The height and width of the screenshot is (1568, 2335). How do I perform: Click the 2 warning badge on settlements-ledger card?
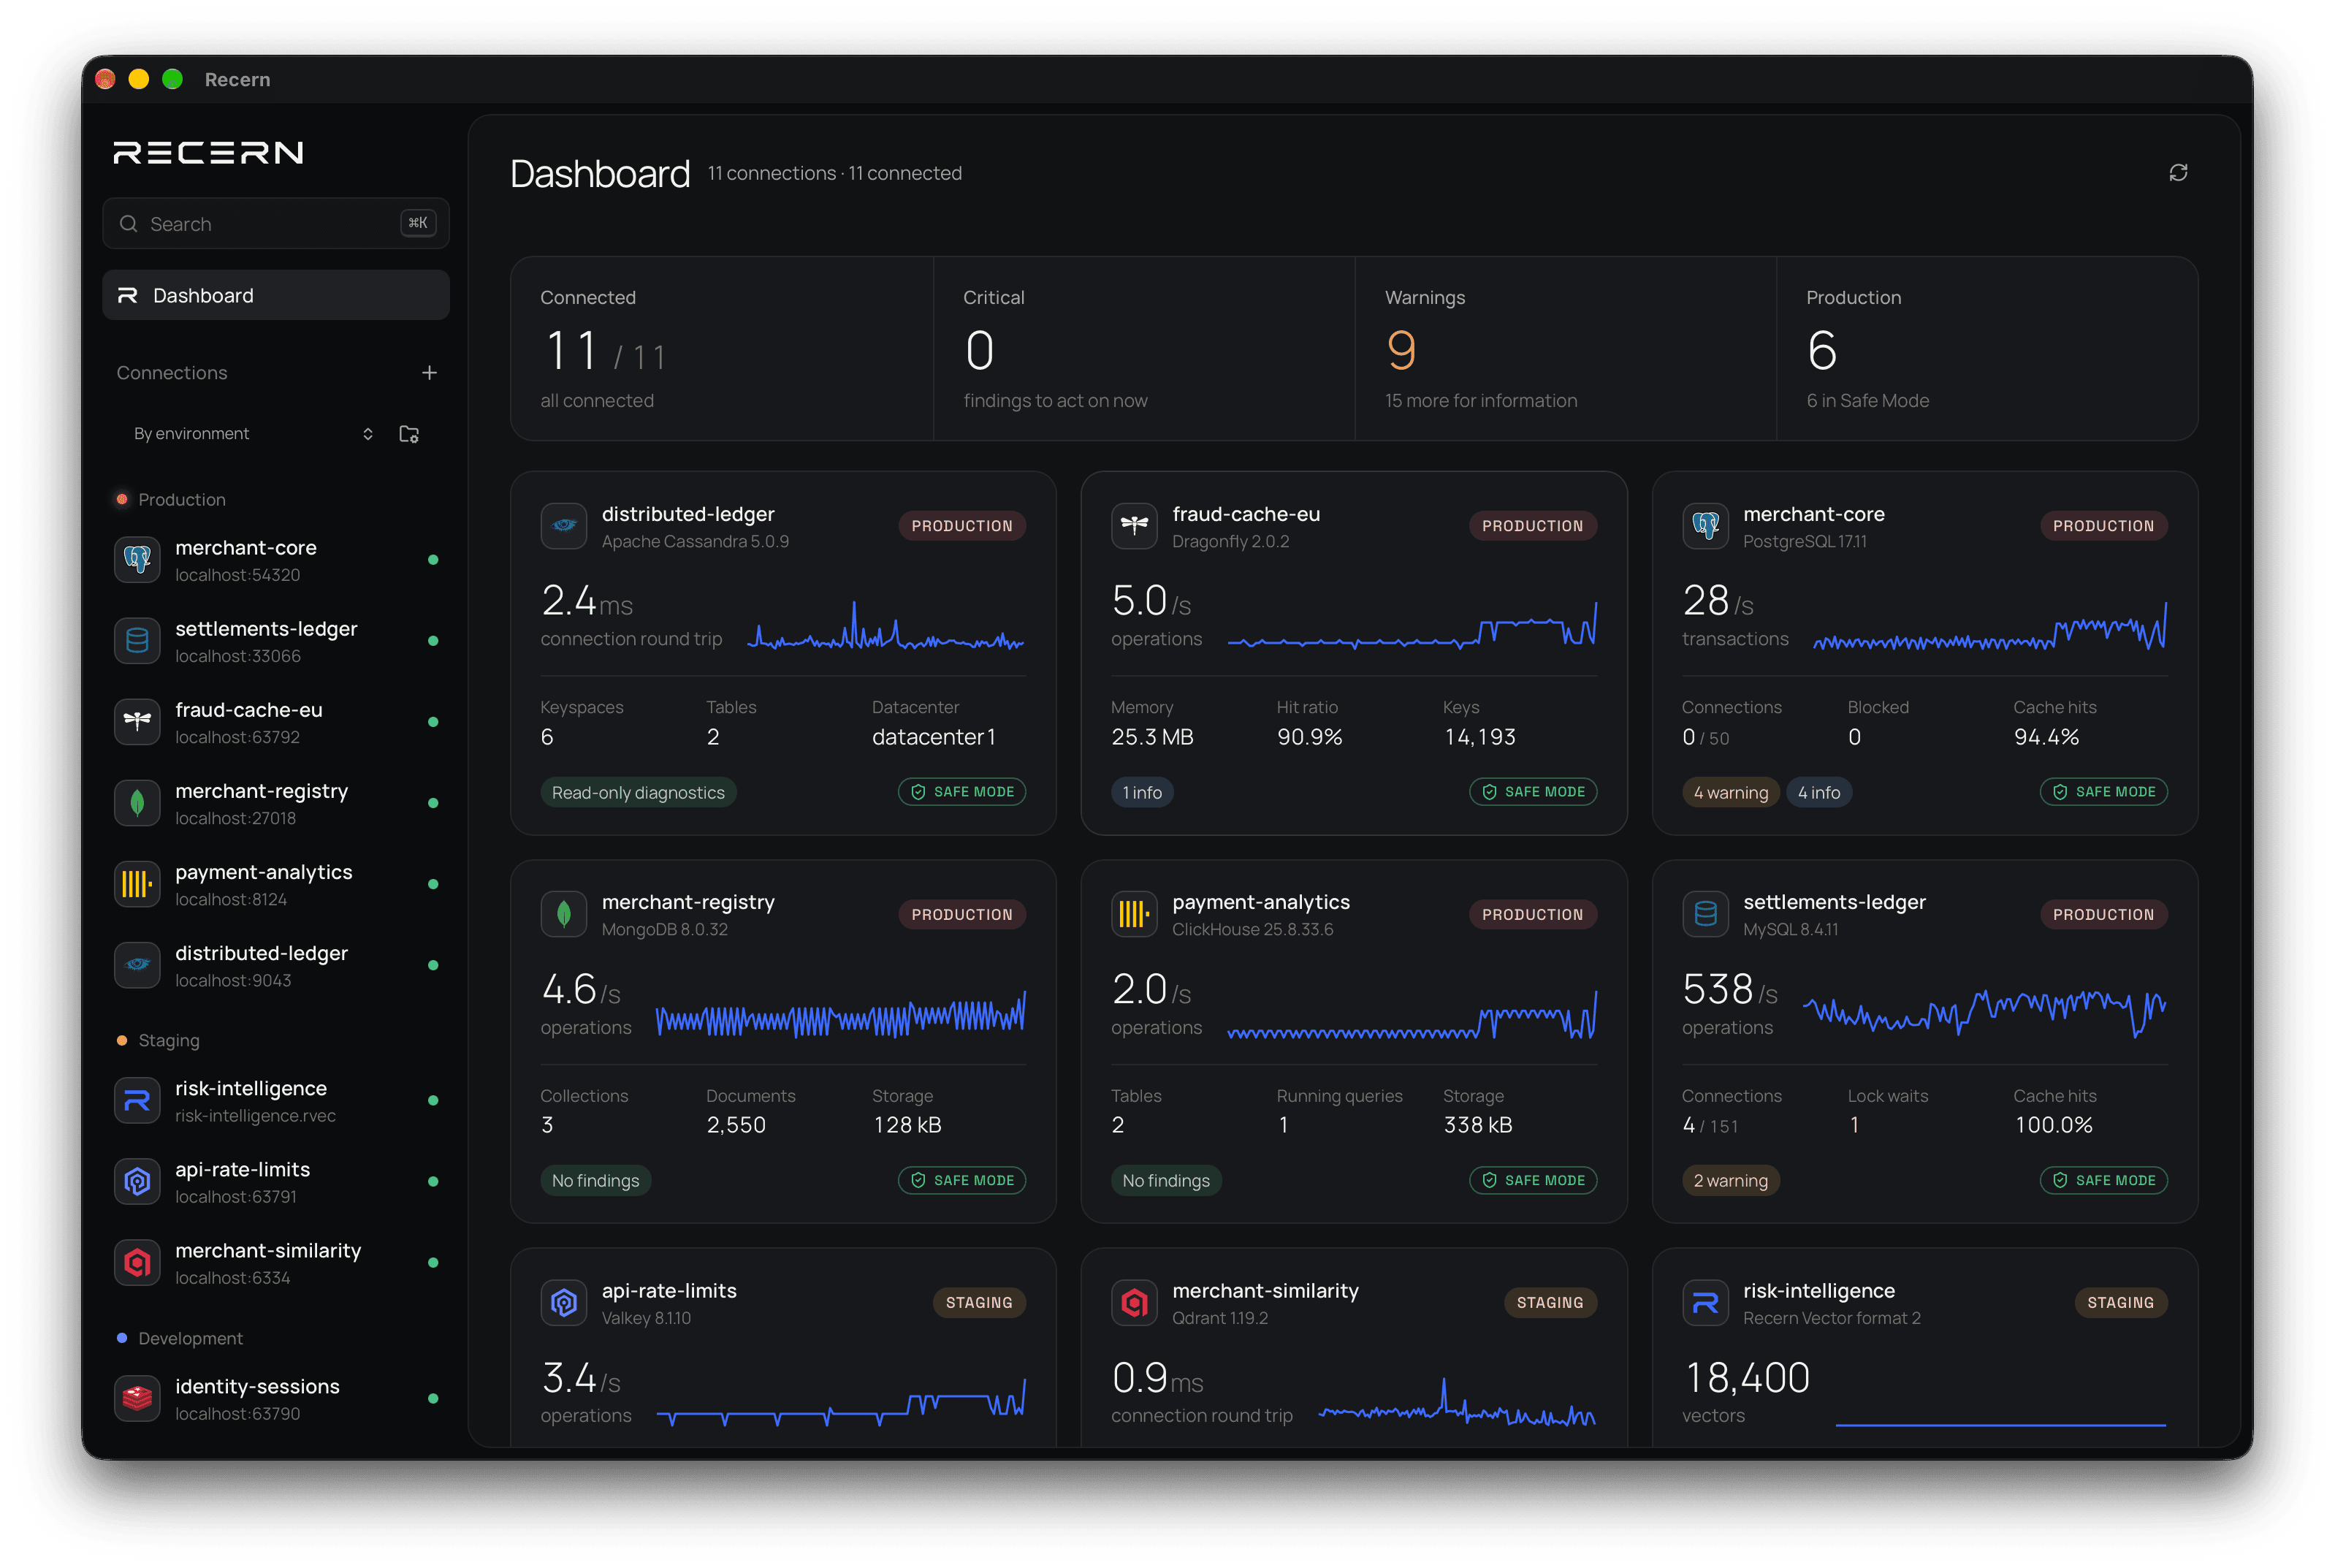click(1730, 1181)
